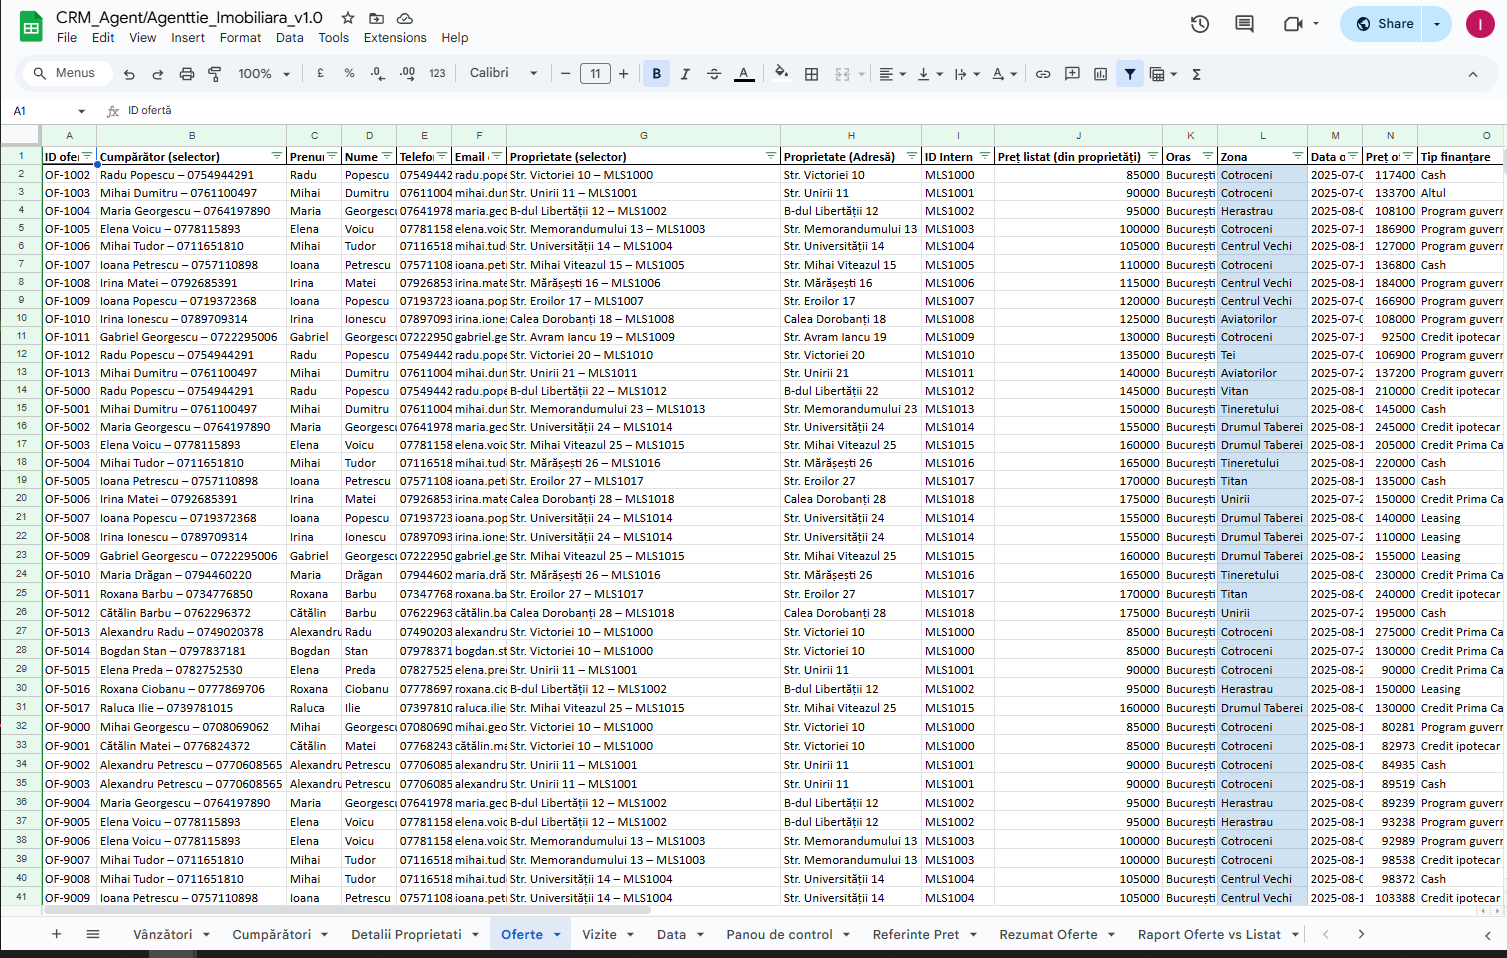
Task: Open the comments icon
Action: (1244, 24)
